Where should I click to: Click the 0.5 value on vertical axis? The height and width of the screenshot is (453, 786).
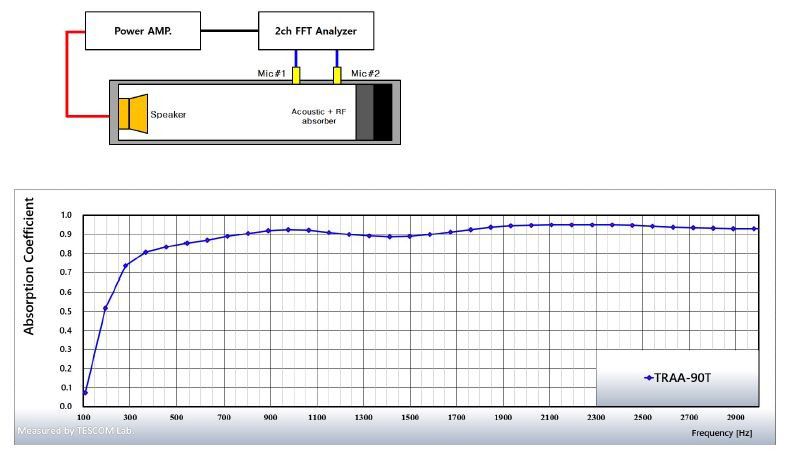tap(66, 311)
